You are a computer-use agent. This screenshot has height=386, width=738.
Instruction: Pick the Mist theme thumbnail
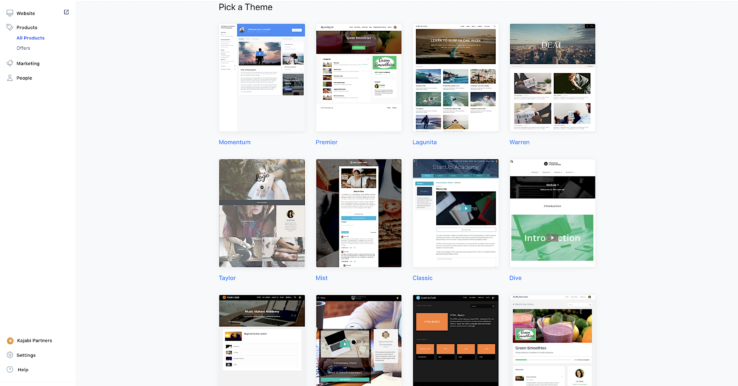359,213
